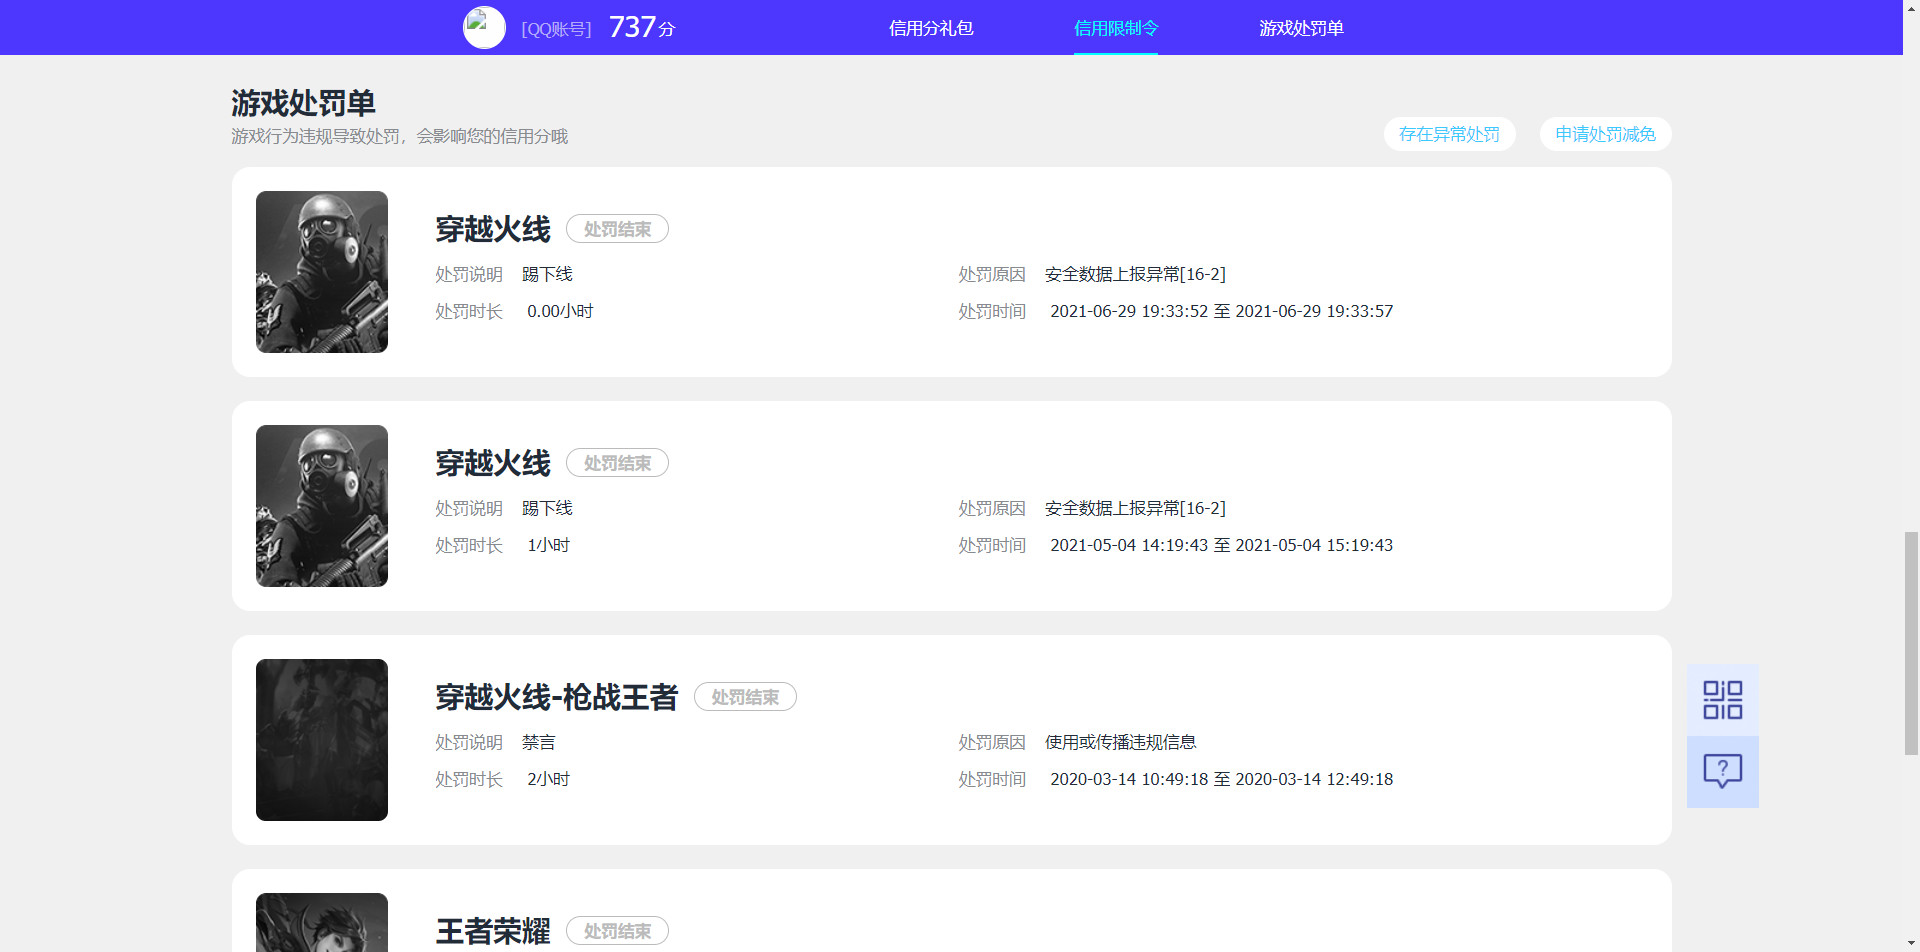Screen dimensions: 1920x952
Task: Click the 使用或传播违规信息 penalty reason
Action: click(x=1121, y=742)
